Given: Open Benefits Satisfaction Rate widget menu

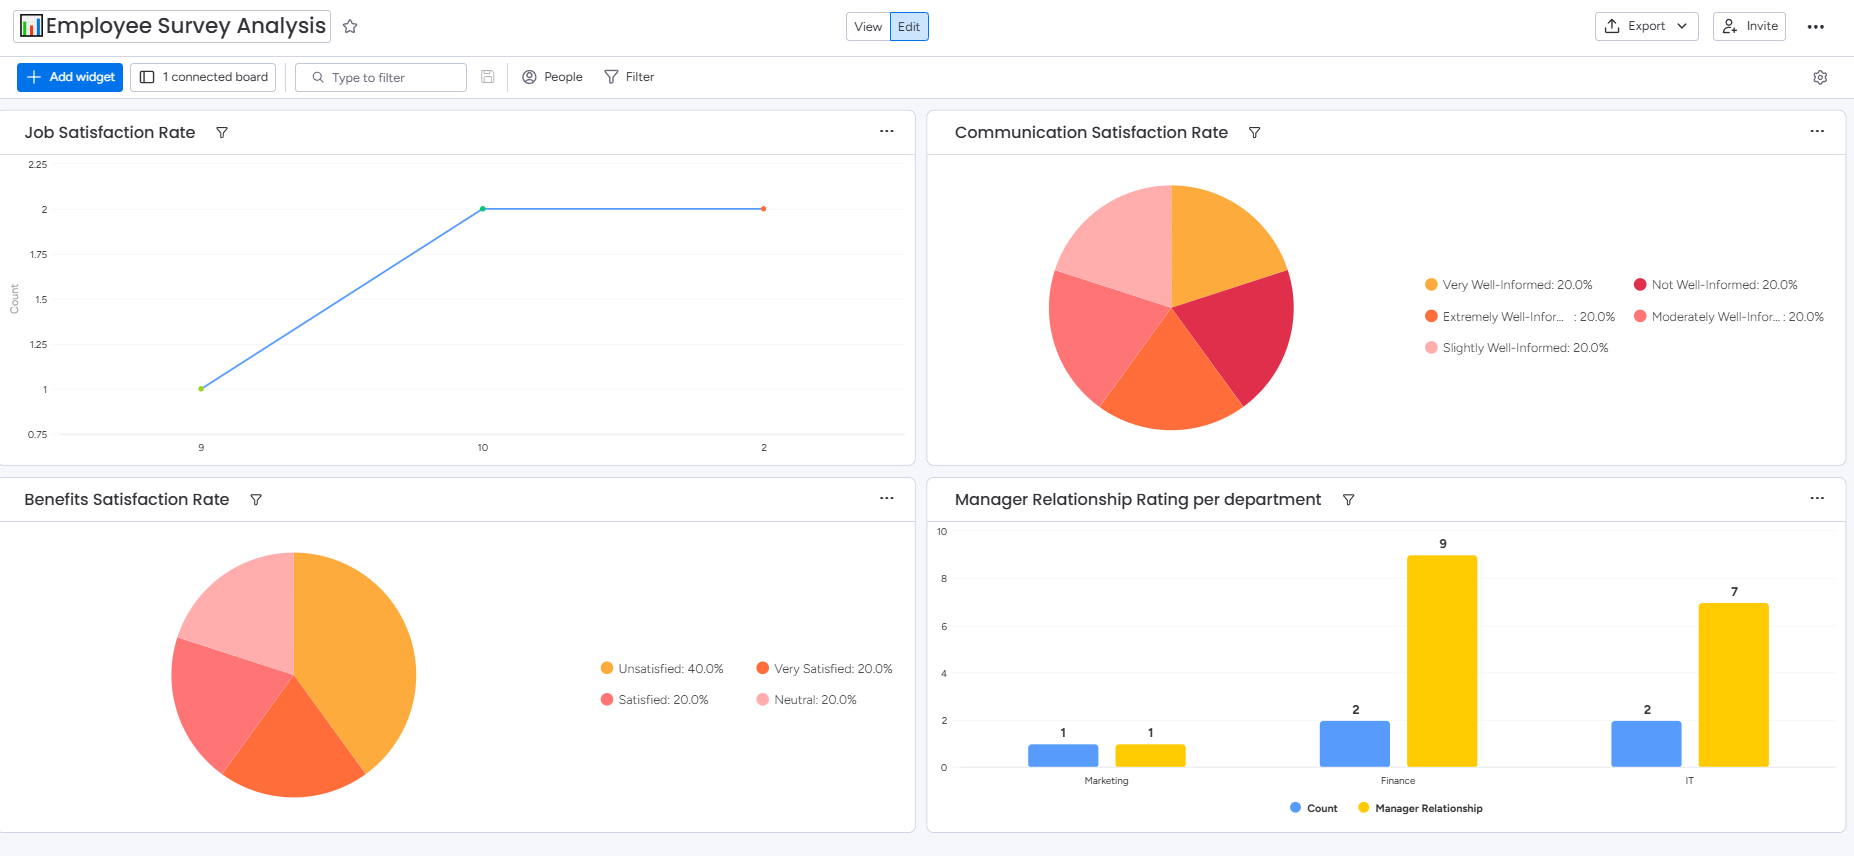Looking at the screenshot, I should (x=887, y=498).
